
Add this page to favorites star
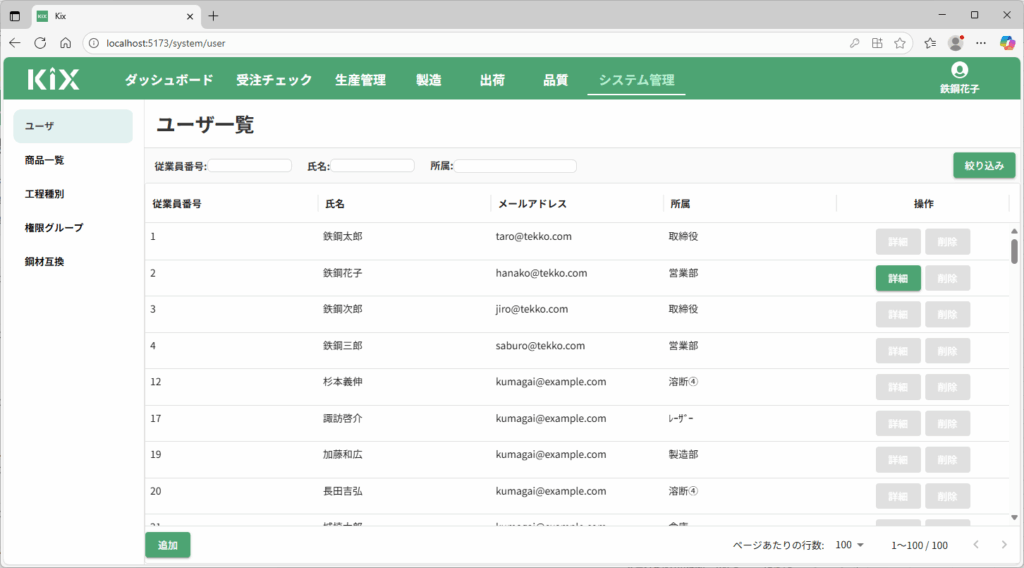coord(900,43)
